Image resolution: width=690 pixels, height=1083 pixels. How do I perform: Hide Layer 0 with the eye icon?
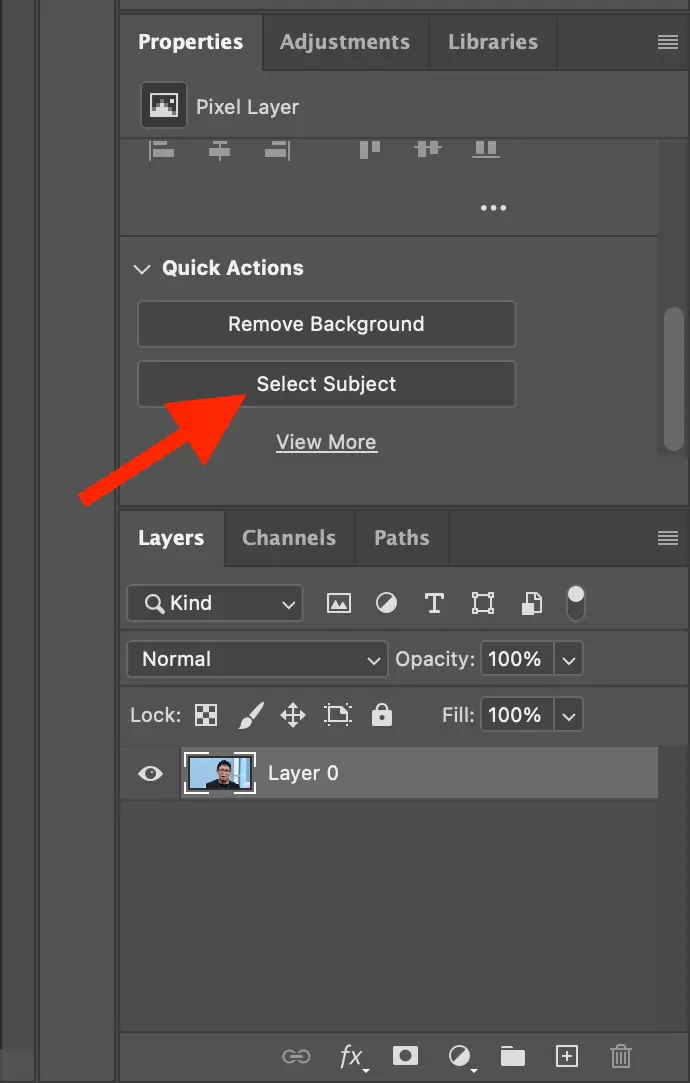point(150,773)
